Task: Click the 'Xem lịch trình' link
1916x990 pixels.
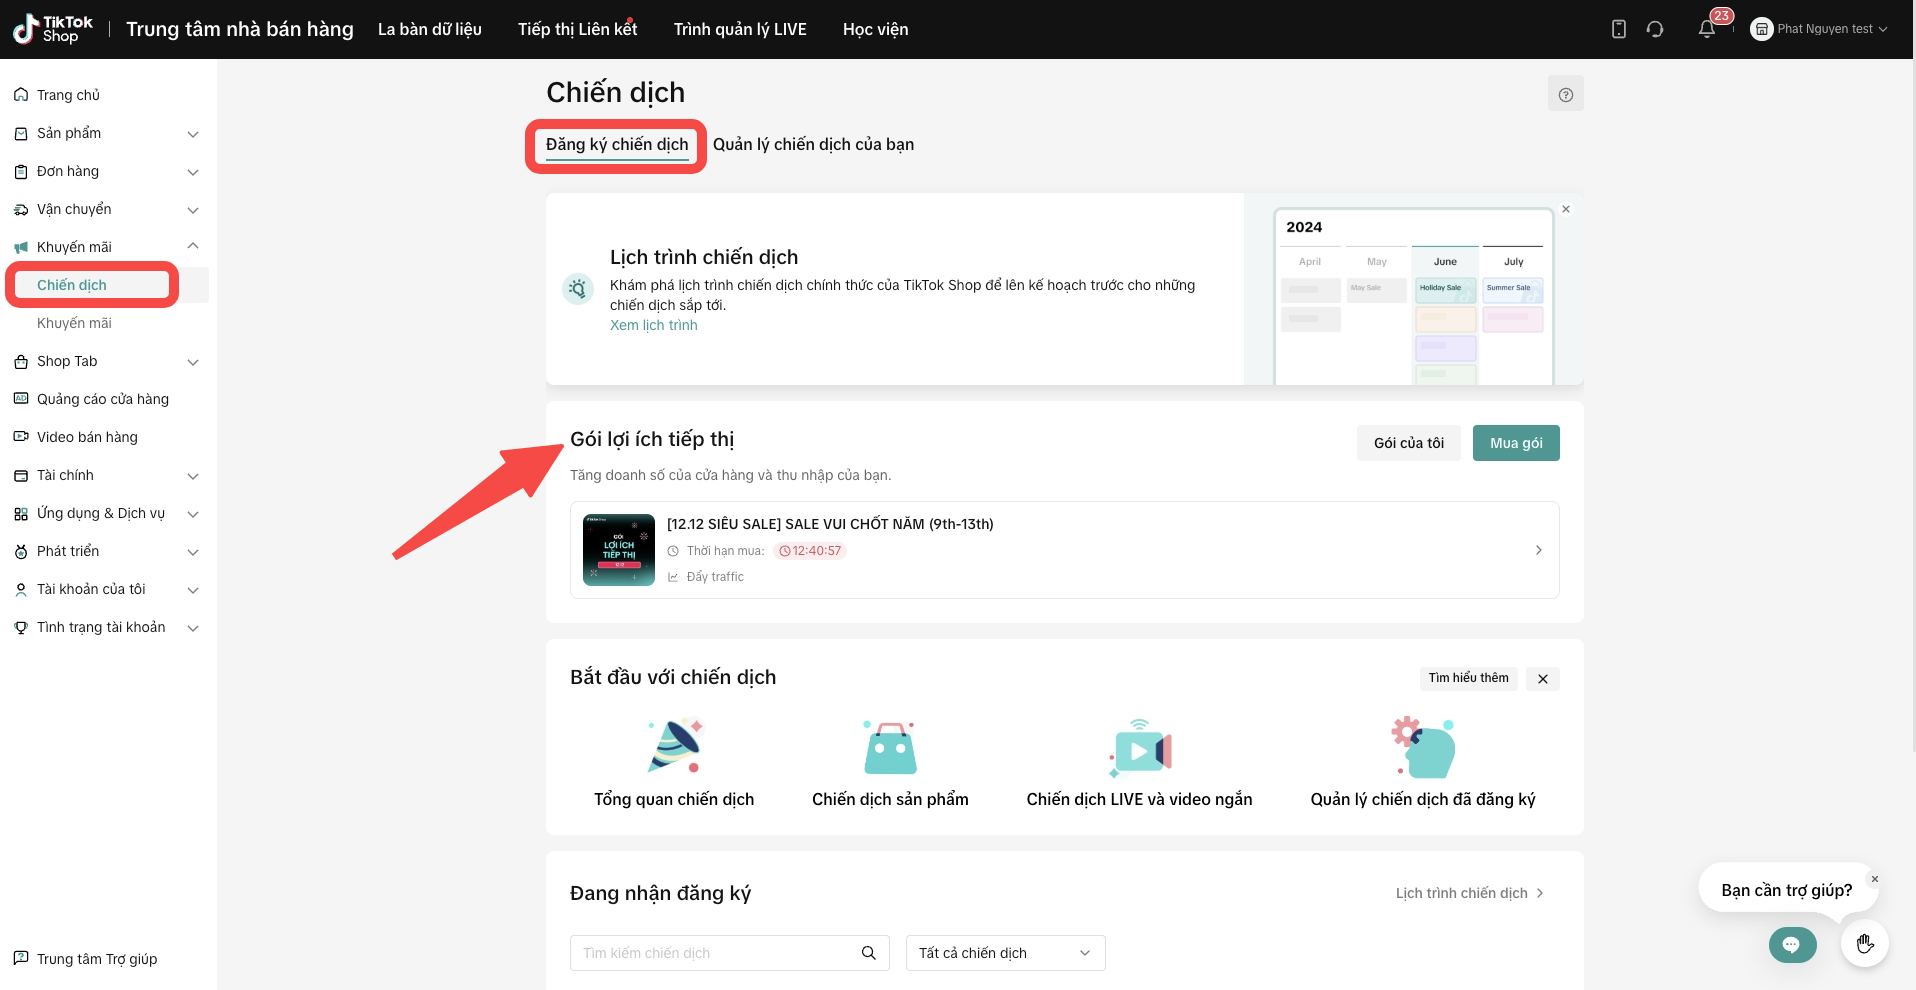Action: pyautogui.click(x=654, y=325)
